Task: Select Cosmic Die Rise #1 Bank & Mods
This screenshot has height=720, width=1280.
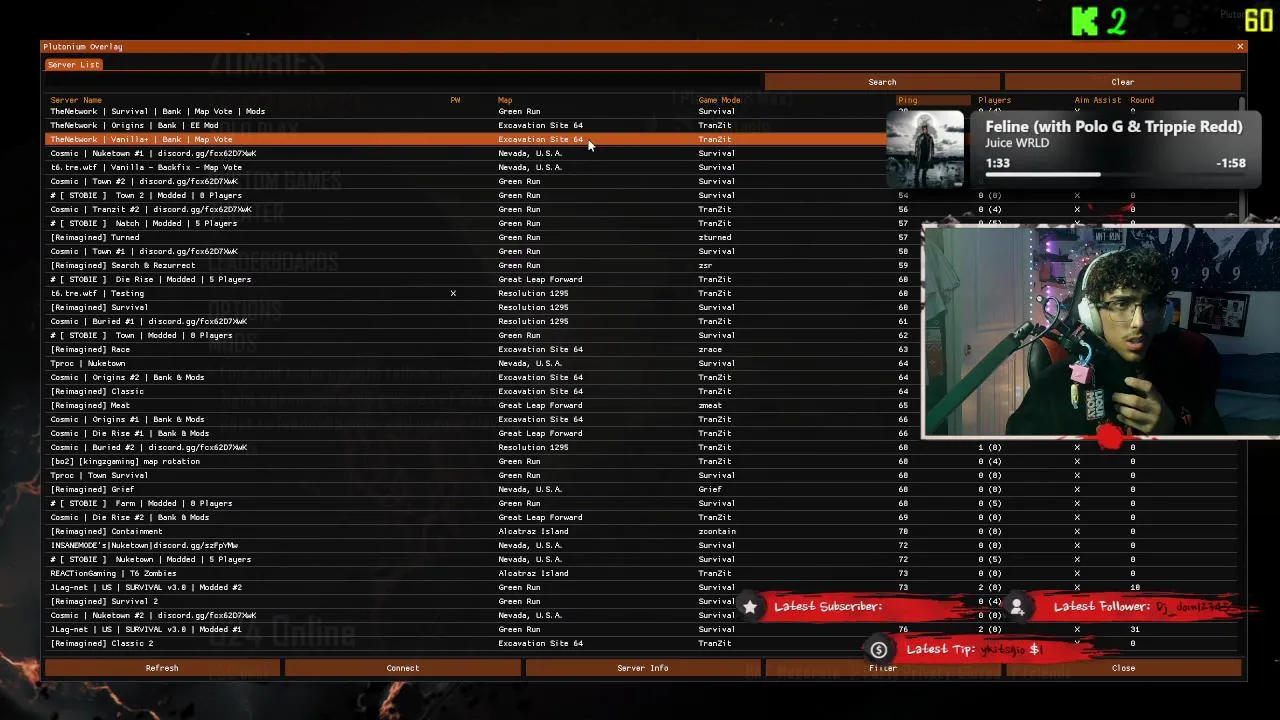Action: click(x=641, y=433)
